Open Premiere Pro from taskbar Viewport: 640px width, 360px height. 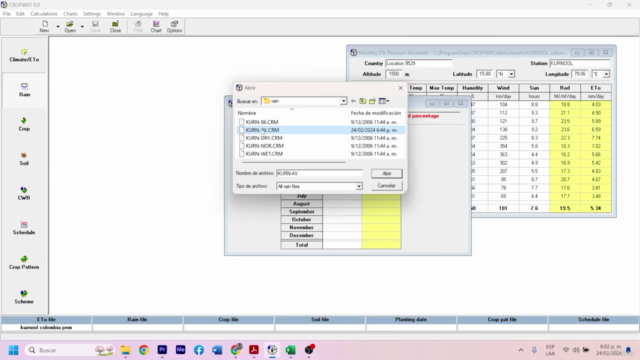pos(162,350)
